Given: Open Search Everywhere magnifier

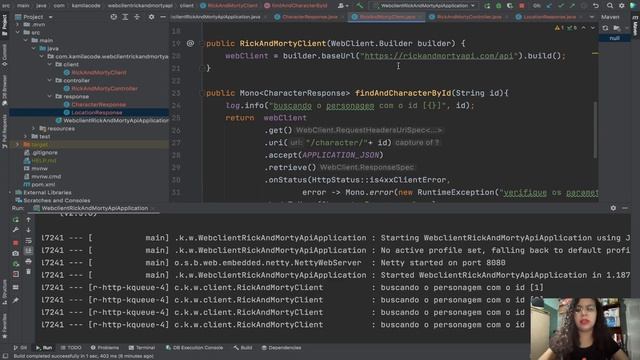Looking at the screenshot, I should point(609,6).
